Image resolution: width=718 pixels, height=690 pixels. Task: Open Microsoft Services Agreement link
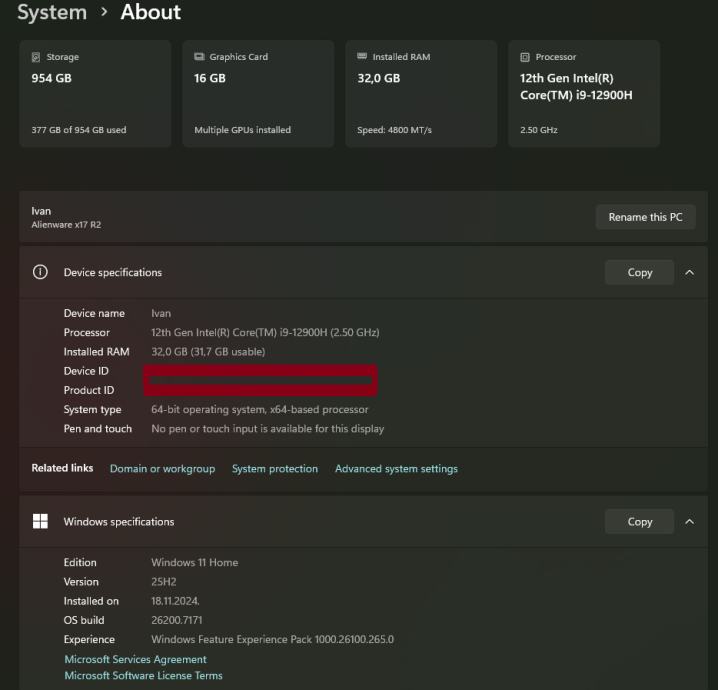click(135, 659)
